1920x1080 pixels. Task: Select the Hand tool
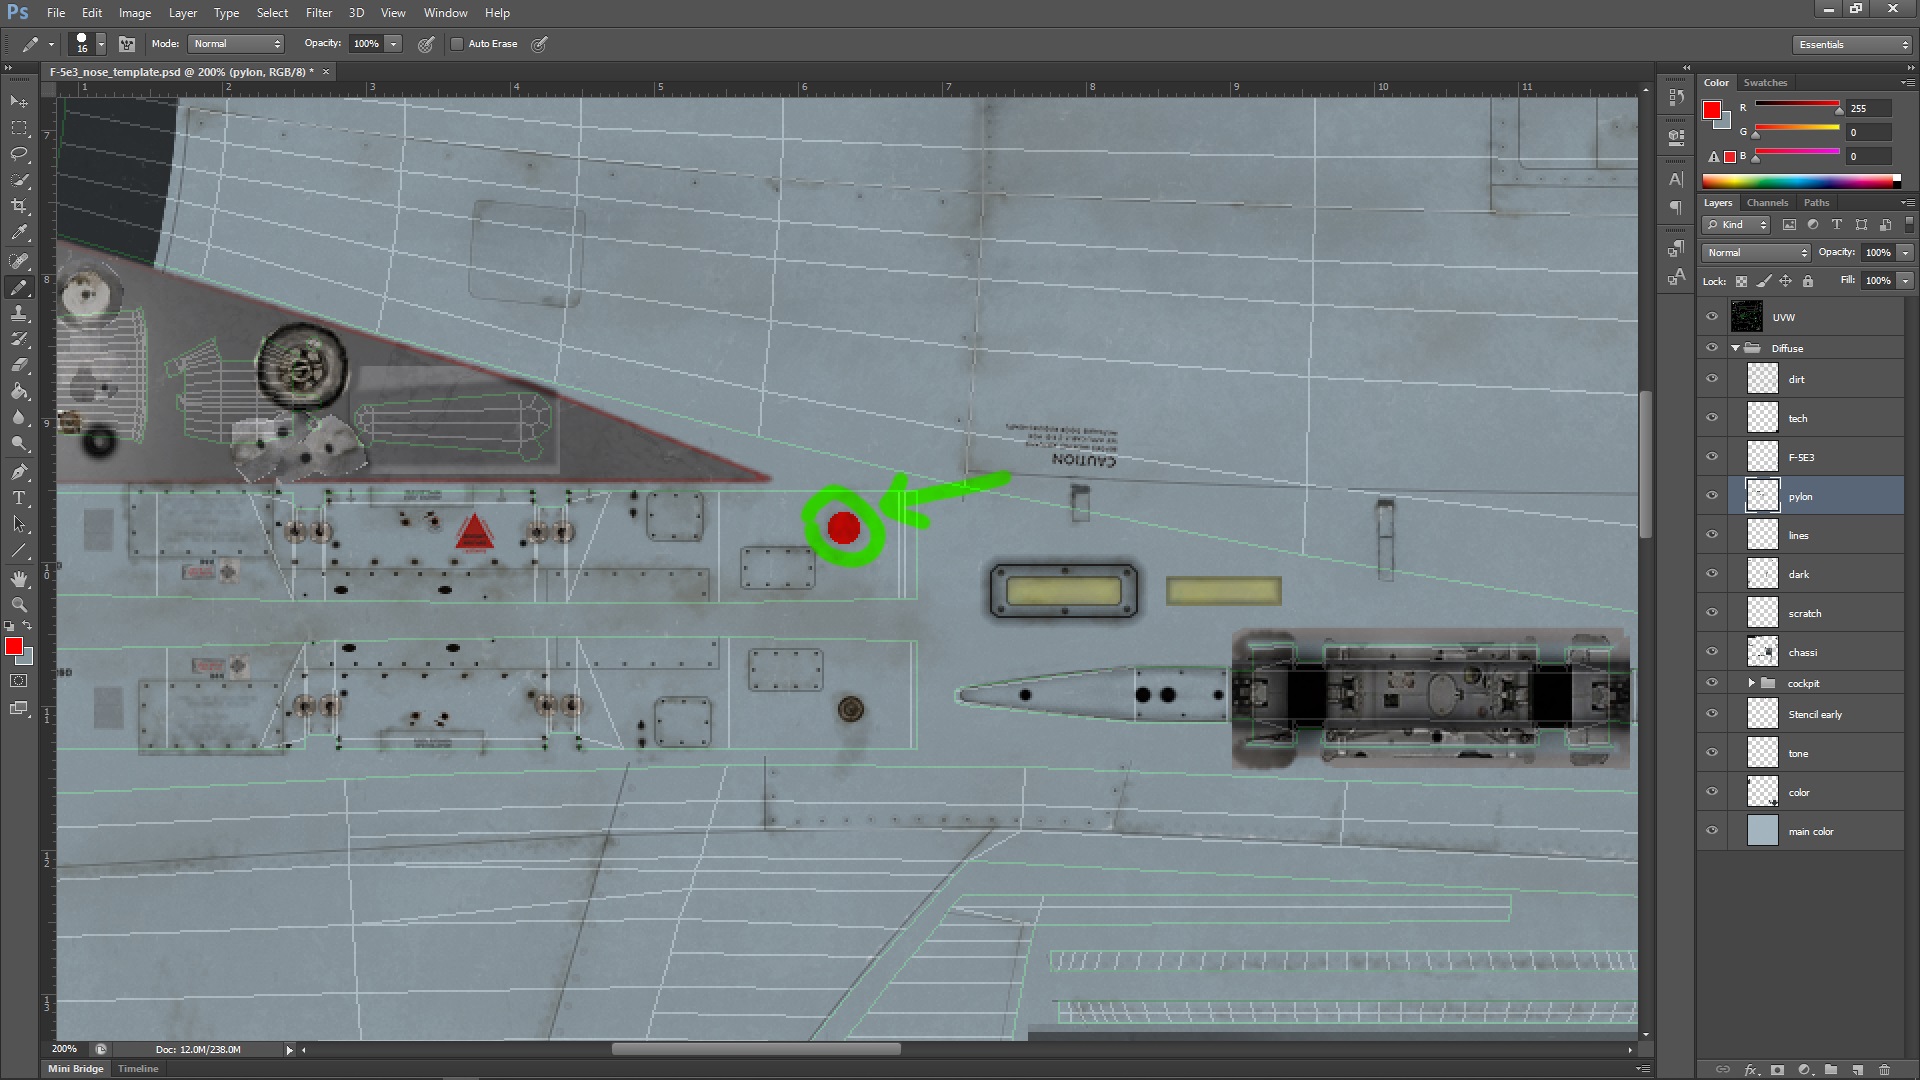(x=19, y=579)
